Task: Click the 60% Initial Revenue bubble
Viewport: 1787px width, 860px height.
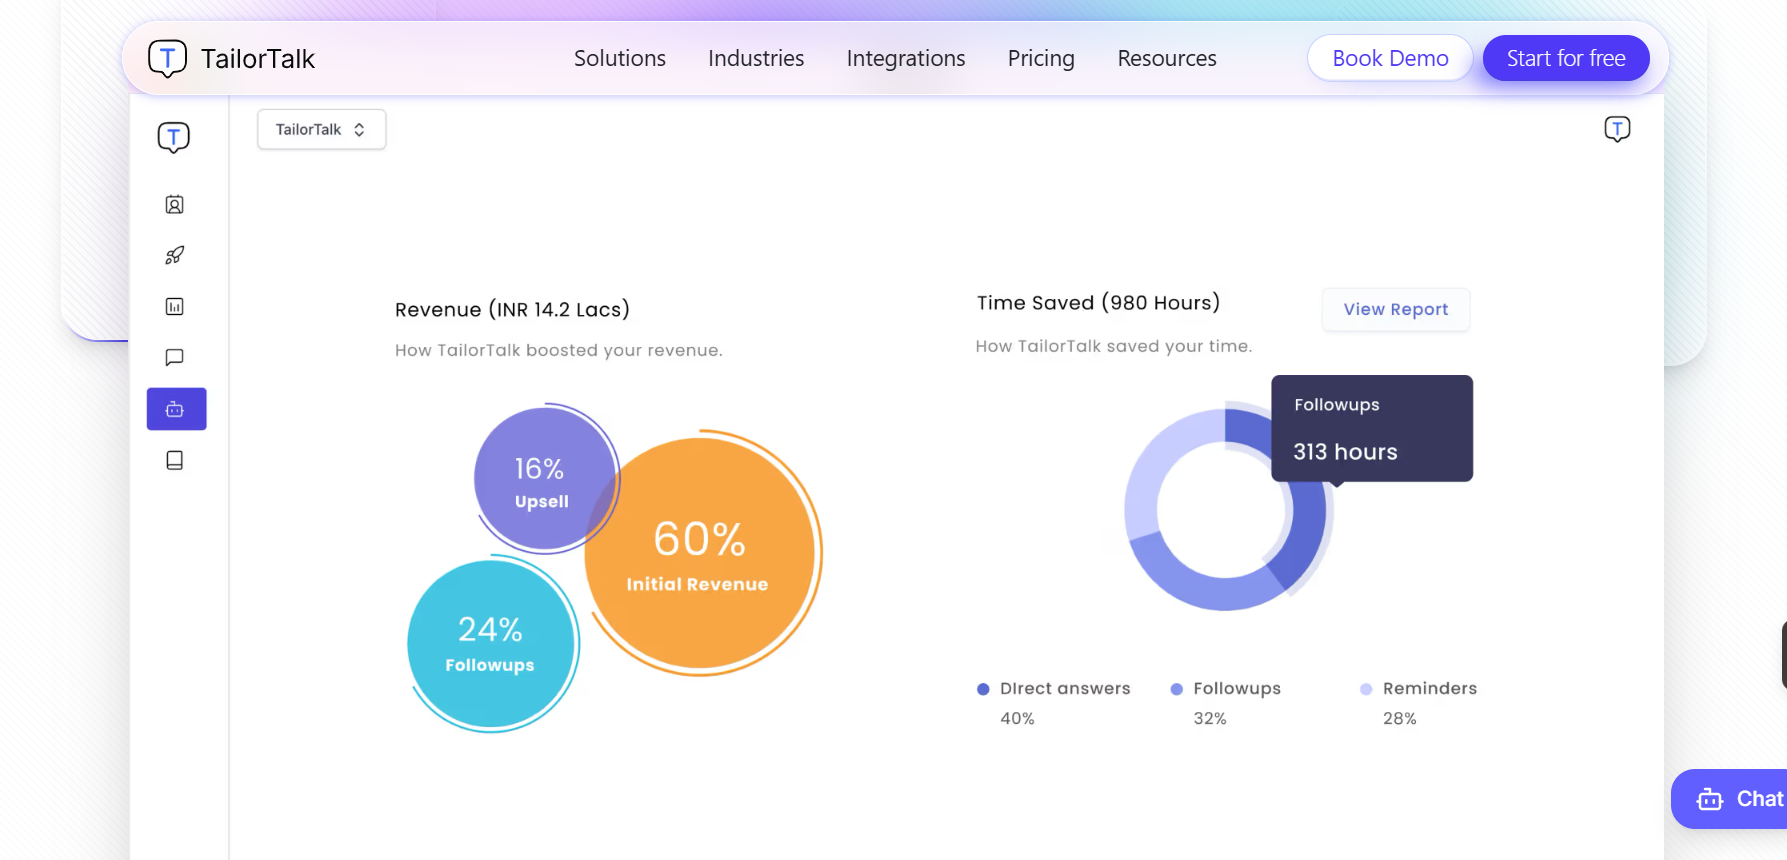Action: coord(700,554)
